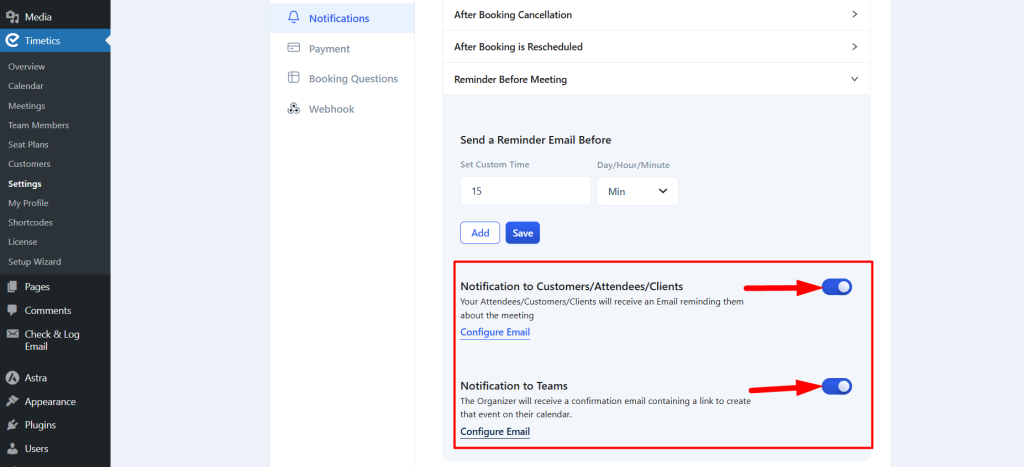Click Configure Email under Customers notification
The width and height of the screenshot is (1024, 467).
495,332
